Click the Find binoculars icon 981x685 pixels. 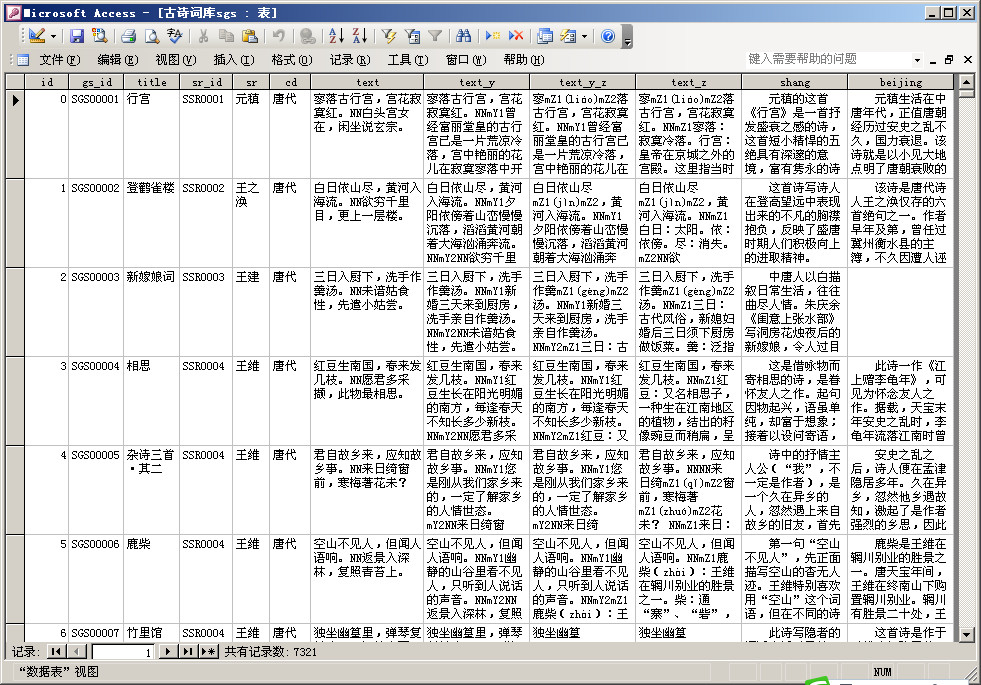pos(464,36)
